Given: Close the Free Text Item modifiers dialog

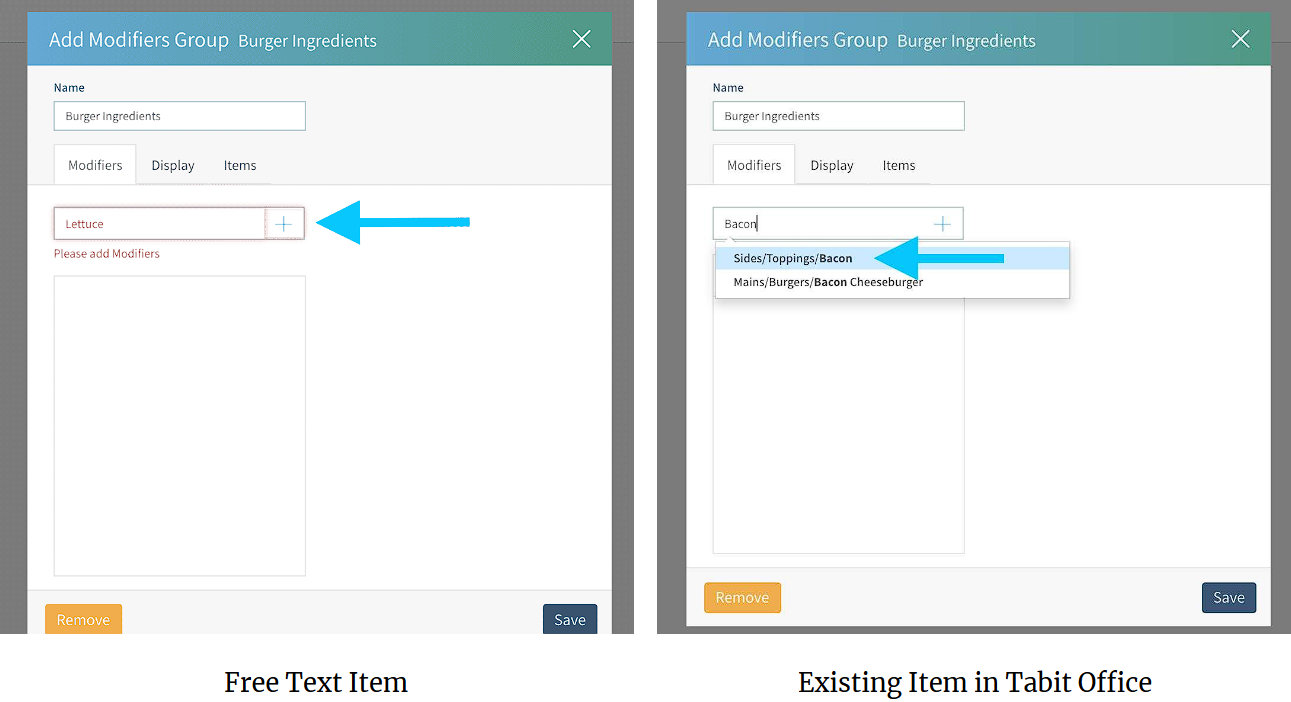Looking at the screenshot, I should (581, 40).
